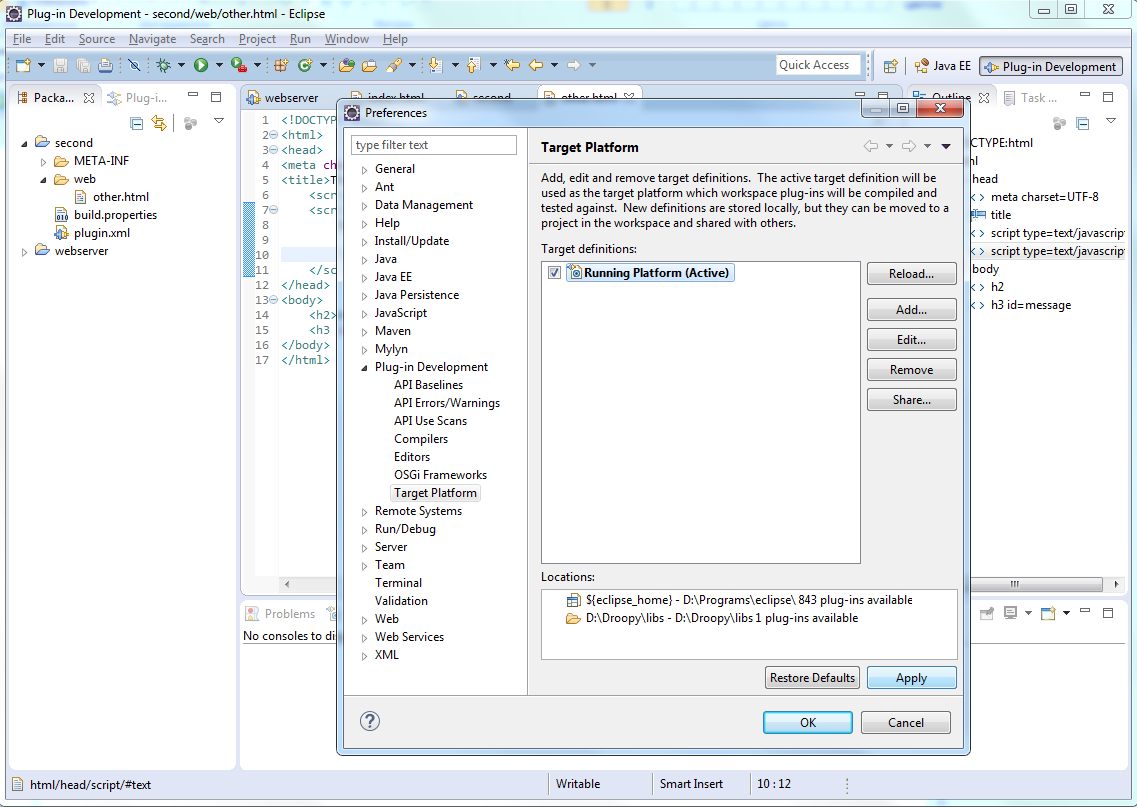Expand the Java preferences node
This screenshot has height=807, width=1137.
click(364, 260)
